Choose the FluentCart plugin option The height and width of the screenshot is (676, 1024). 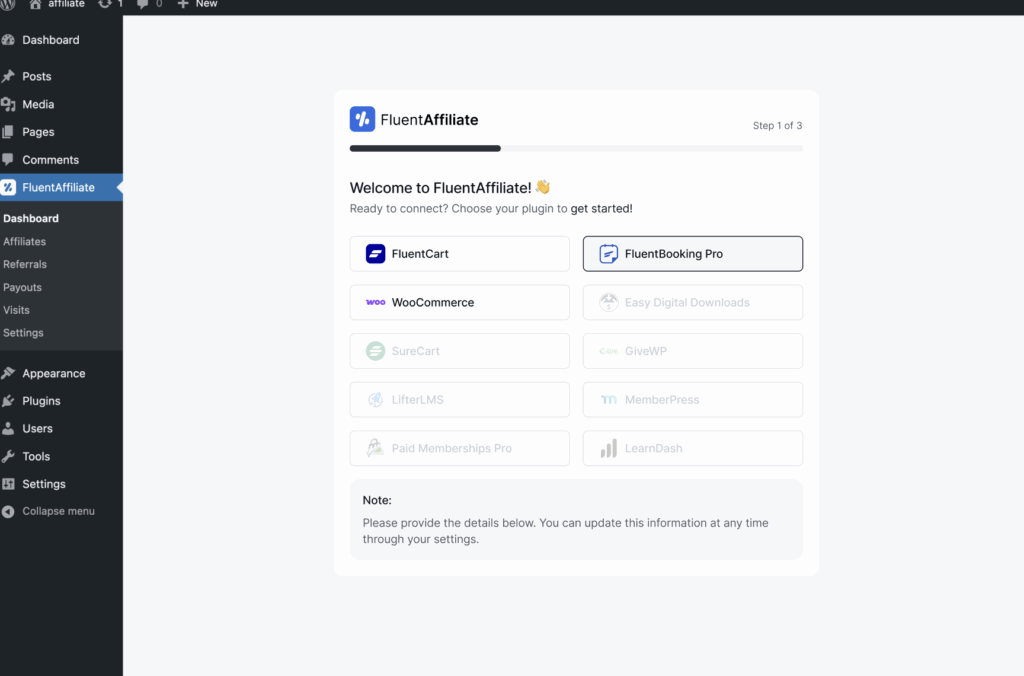tap(460, 254)
